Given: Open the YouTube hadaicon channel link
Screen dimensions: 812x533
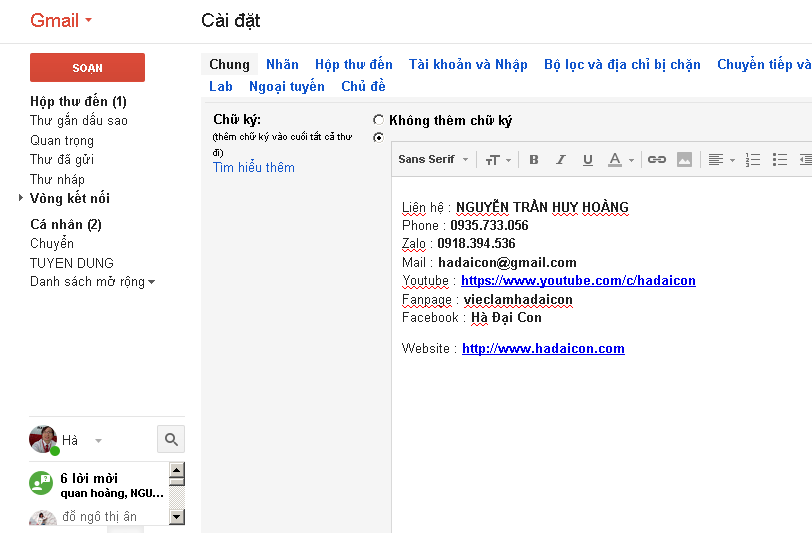Looking at the screenshot, I should click(578, 281).
